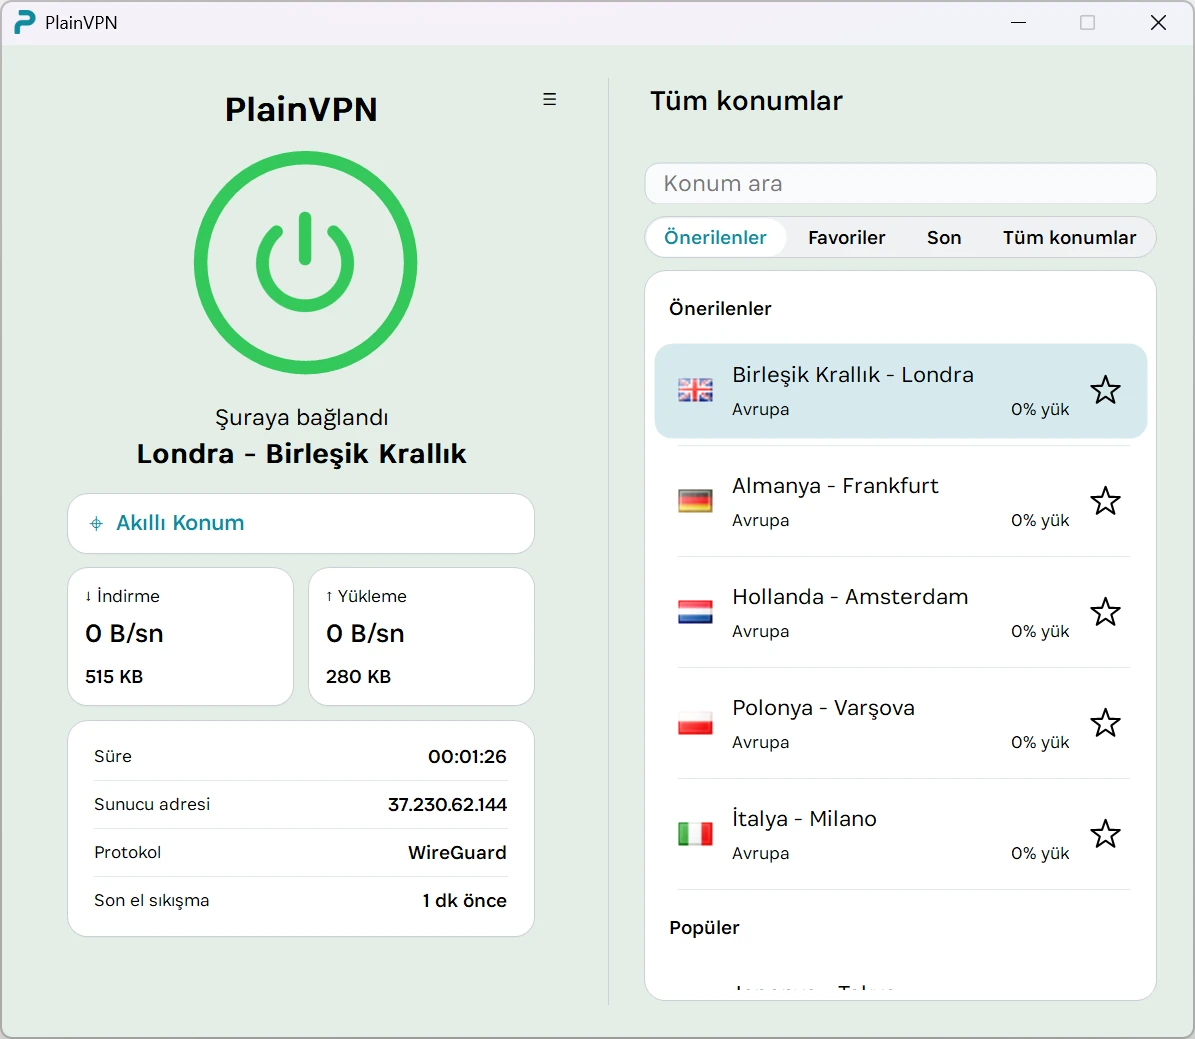This screenshot has width=1195, height=1039.
Task: Click the Netherlands flag icon
Action: [x=695, y=612]
